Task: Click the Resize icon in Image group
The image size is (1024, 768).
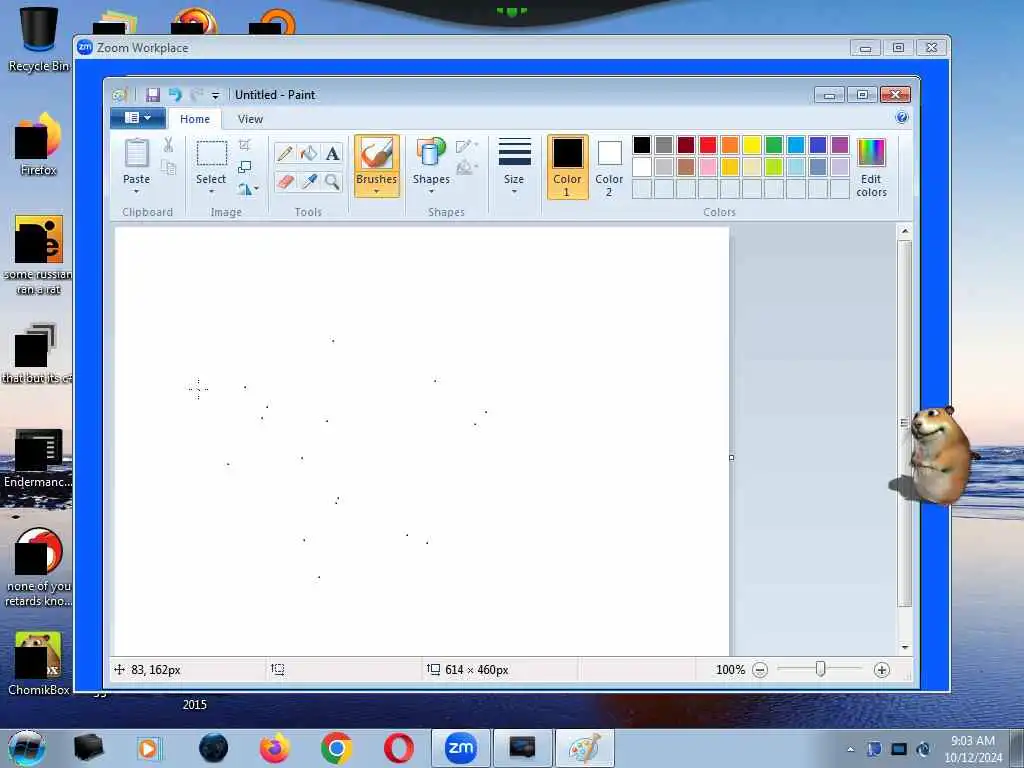Action: tap(245, 167)
